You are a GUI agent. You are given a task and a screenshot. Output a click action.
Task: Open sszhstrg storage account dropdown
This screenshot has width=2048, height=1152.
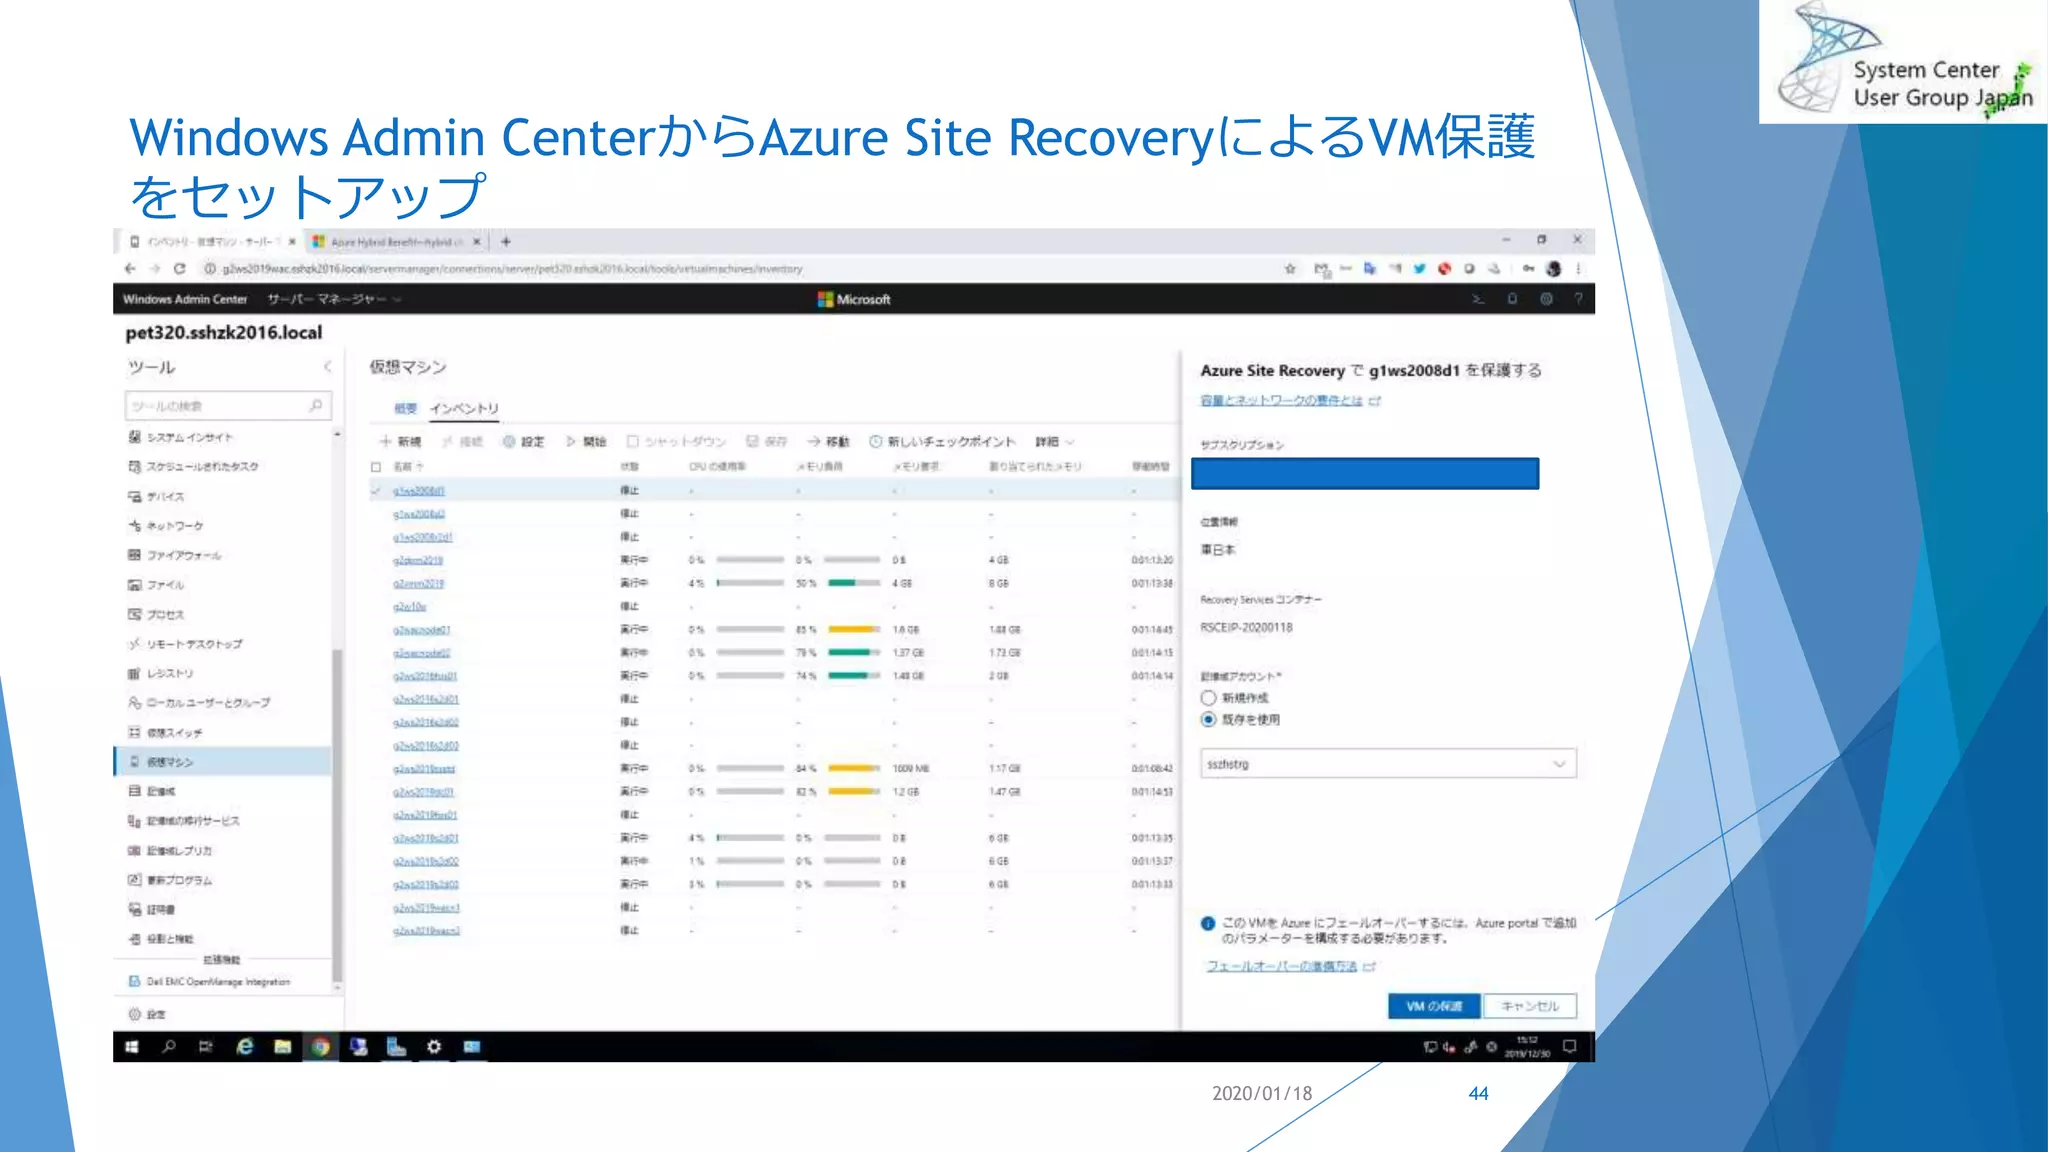1388,764
